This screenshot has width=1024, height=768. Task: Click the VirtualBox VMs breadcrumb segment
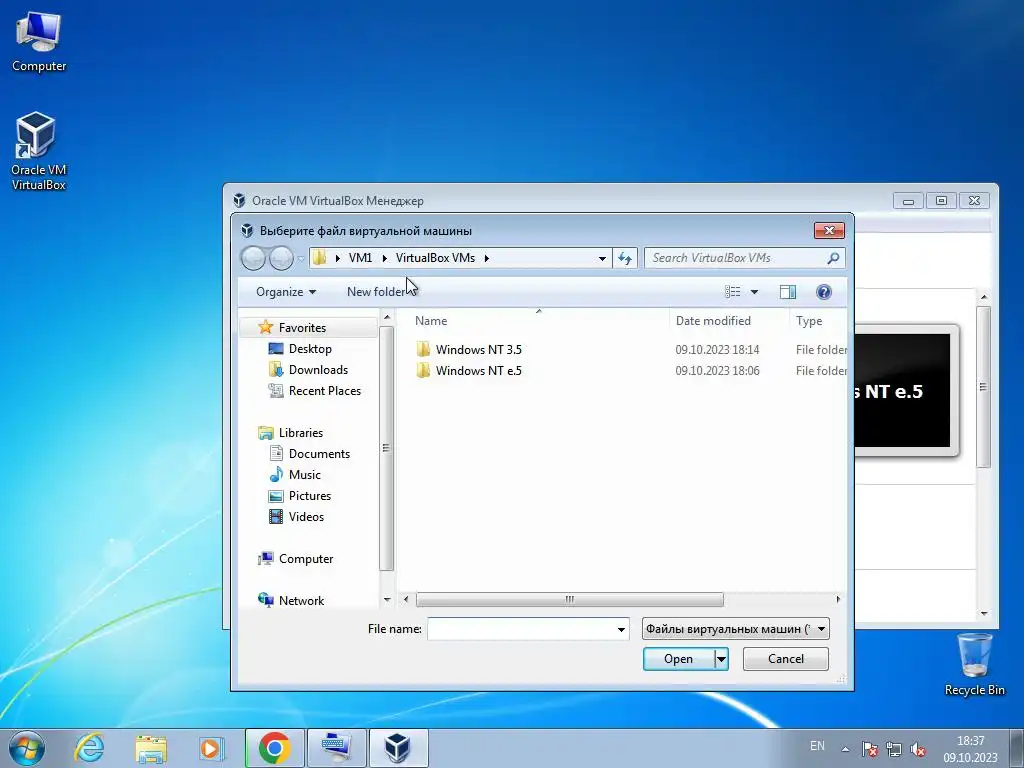pos(436,258)
